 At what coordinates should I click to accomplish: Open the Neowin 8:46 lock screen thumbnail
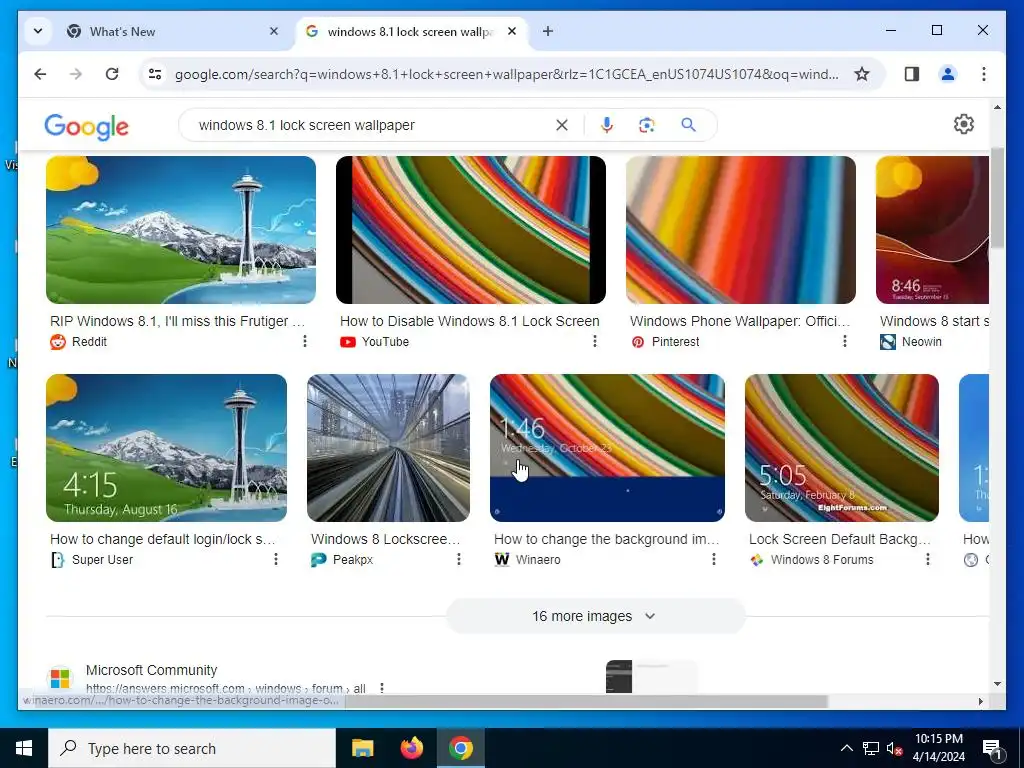click(932, 230)
